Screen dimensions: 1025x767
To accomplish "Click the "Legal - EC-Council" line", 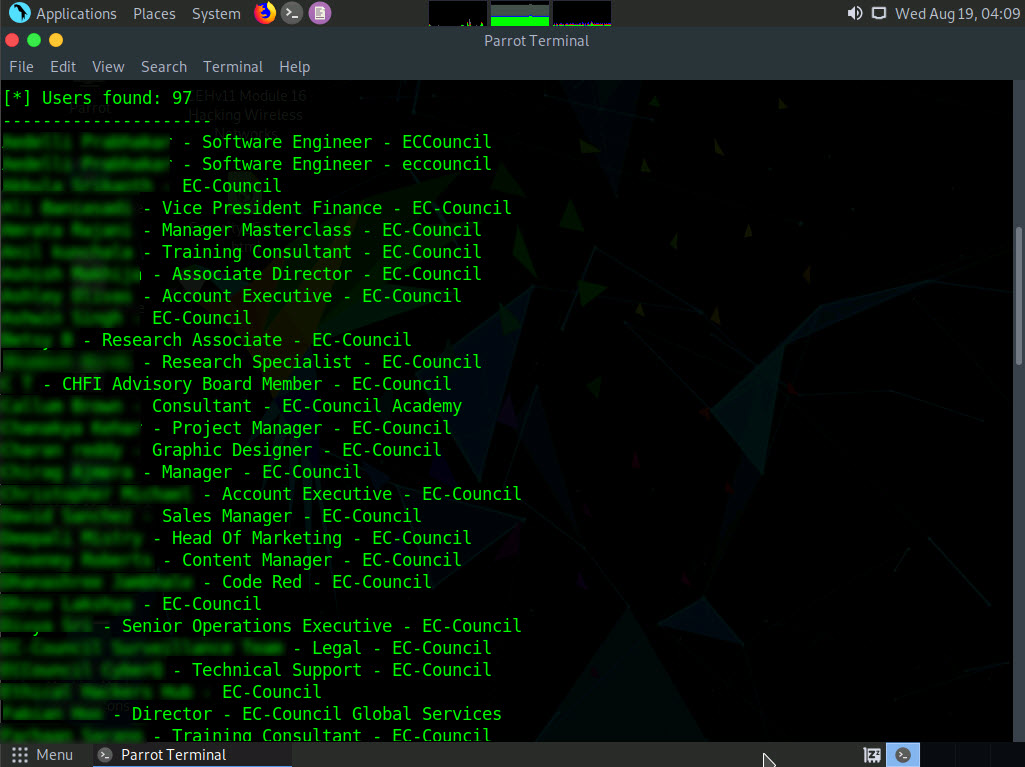I will tap(247, 648).
